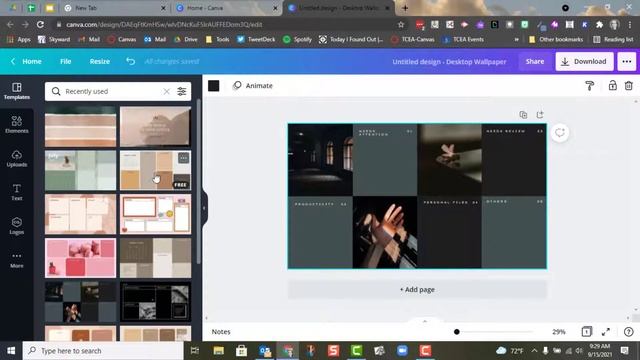Click Notes at the bottom
The width and height of the screenshot is (640, 360).
[x=221, y=332]
